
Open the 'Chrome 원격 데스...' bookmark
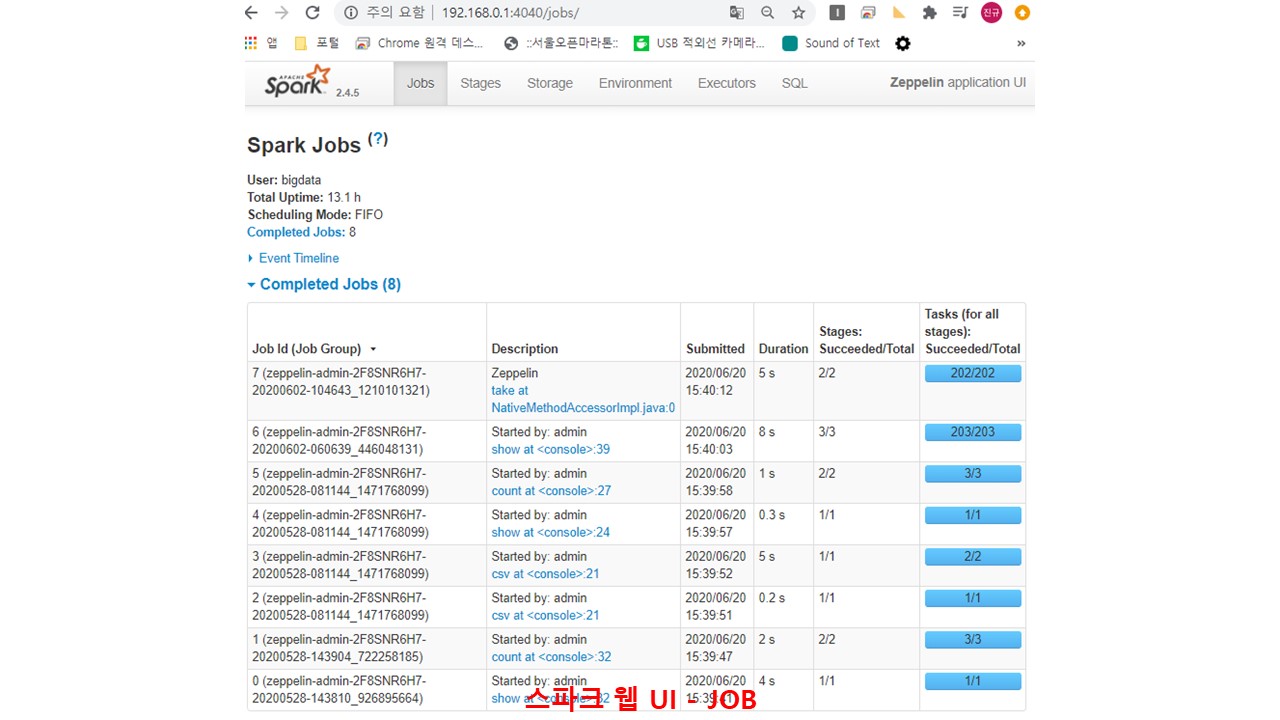(x=418, y=43)
